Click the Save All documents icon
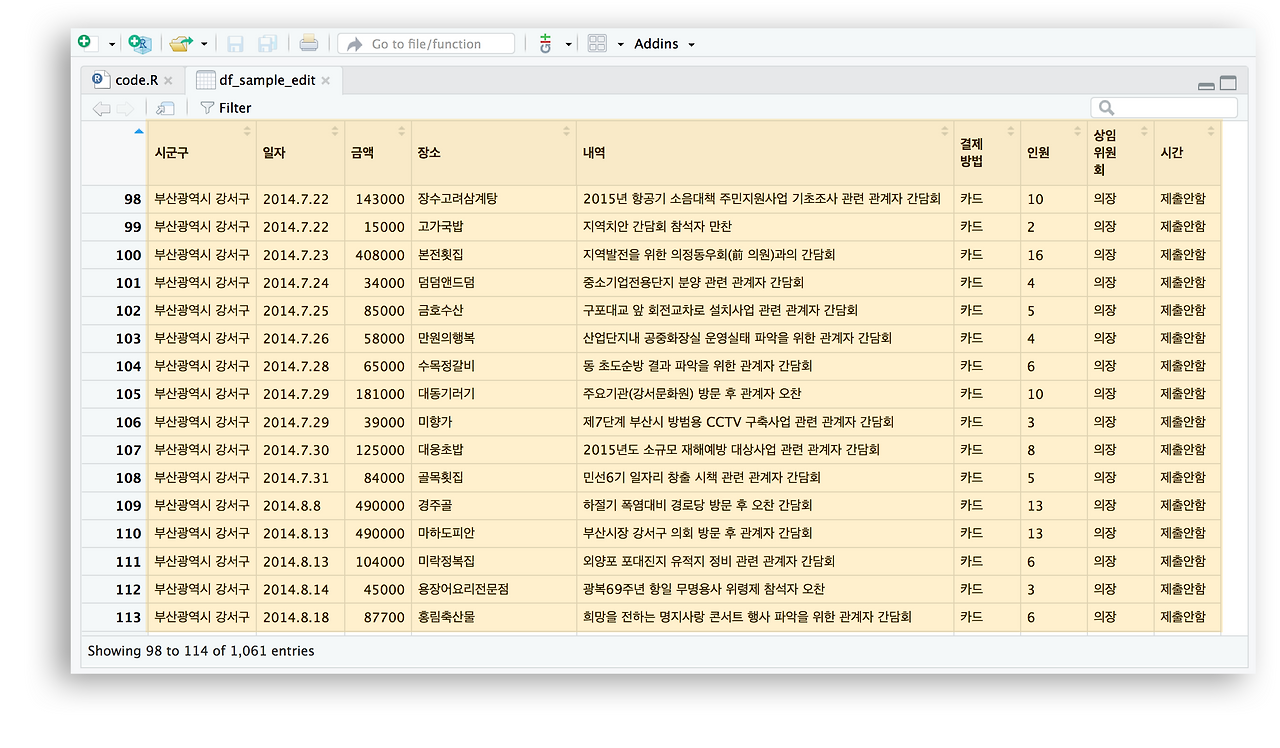Image resolution: width=1280 pixels, height=748 pixels. tap(267, 43)
